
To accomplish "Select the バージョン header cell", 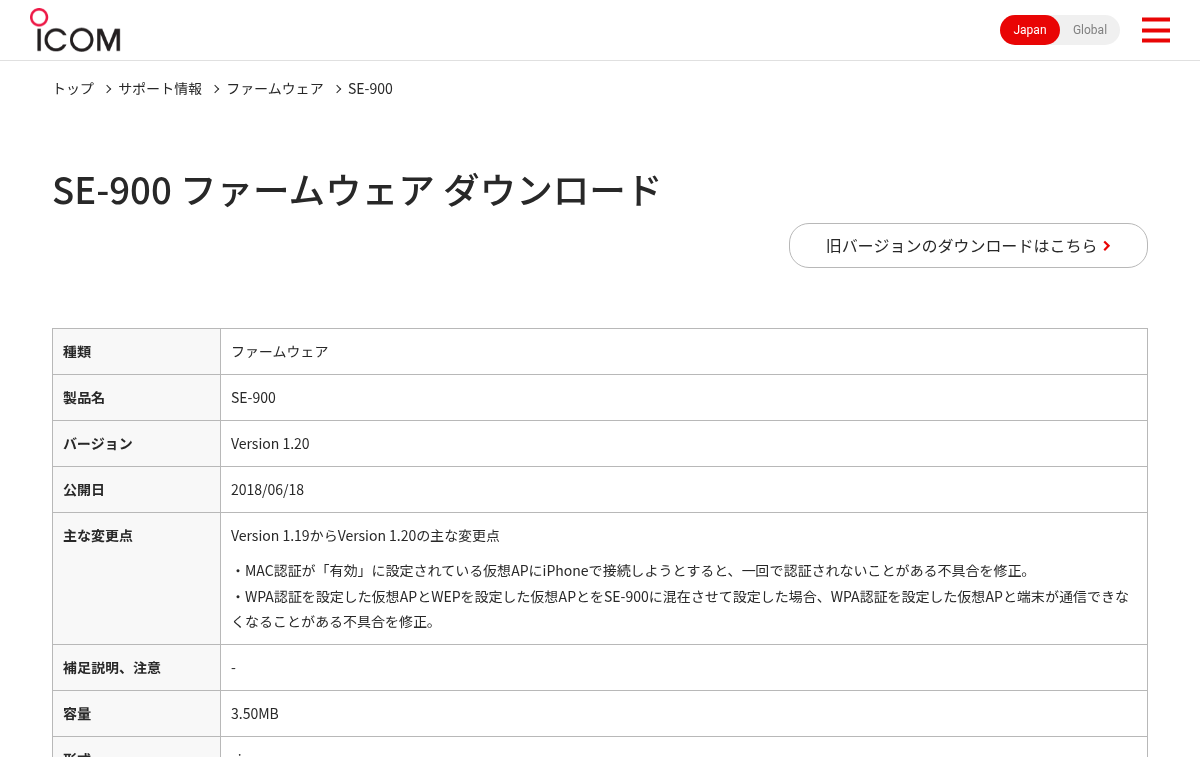I will point(136,443).
